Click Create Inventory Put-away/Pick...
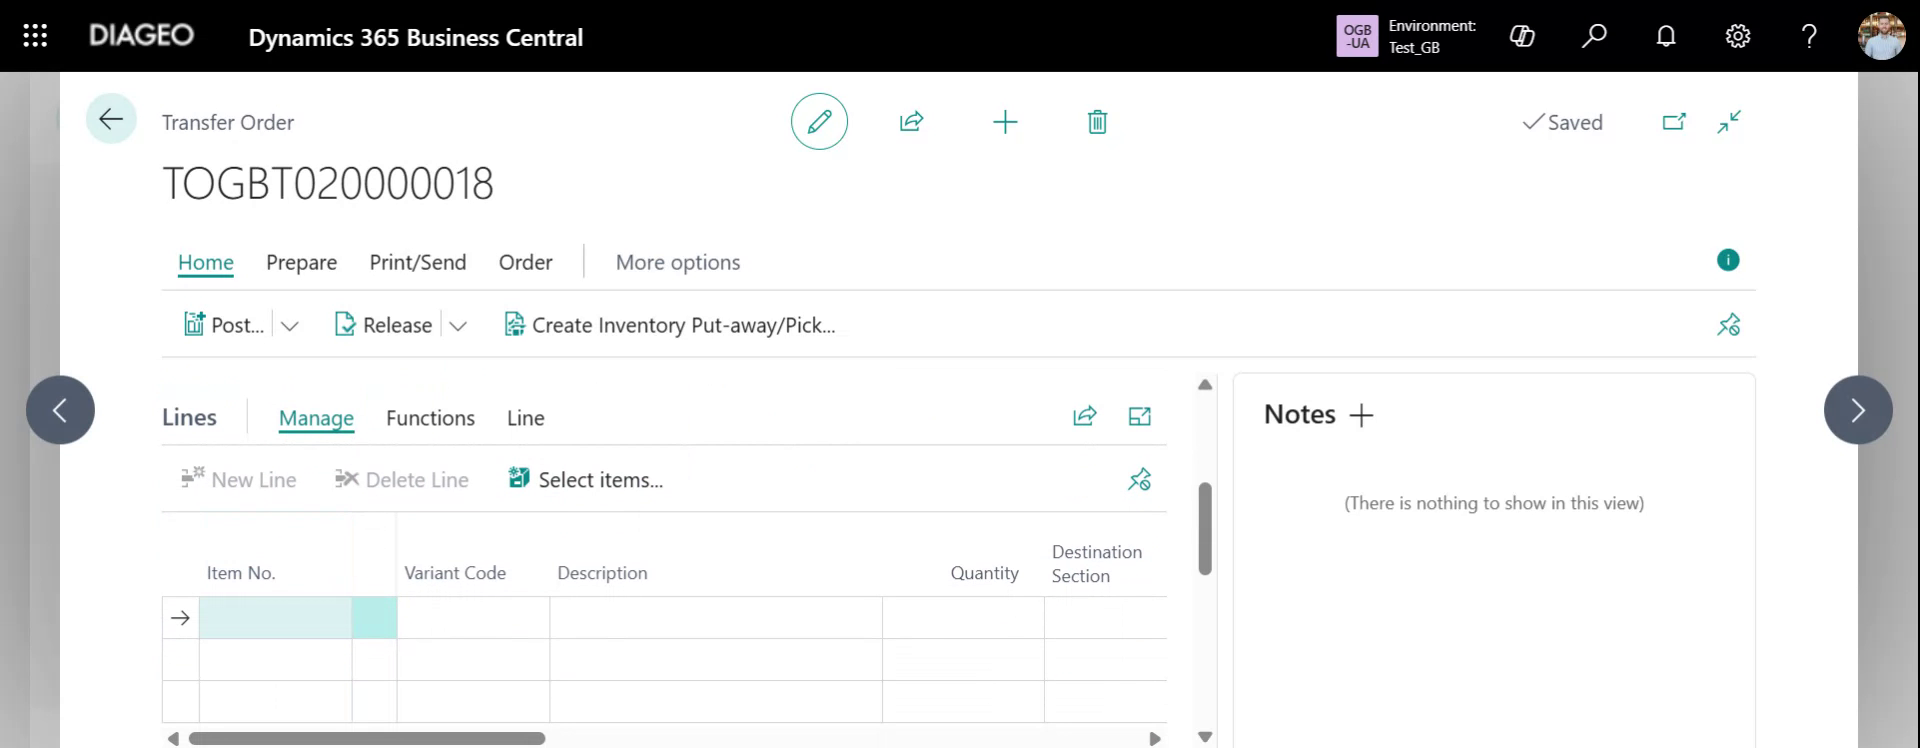 pos(670,325)
